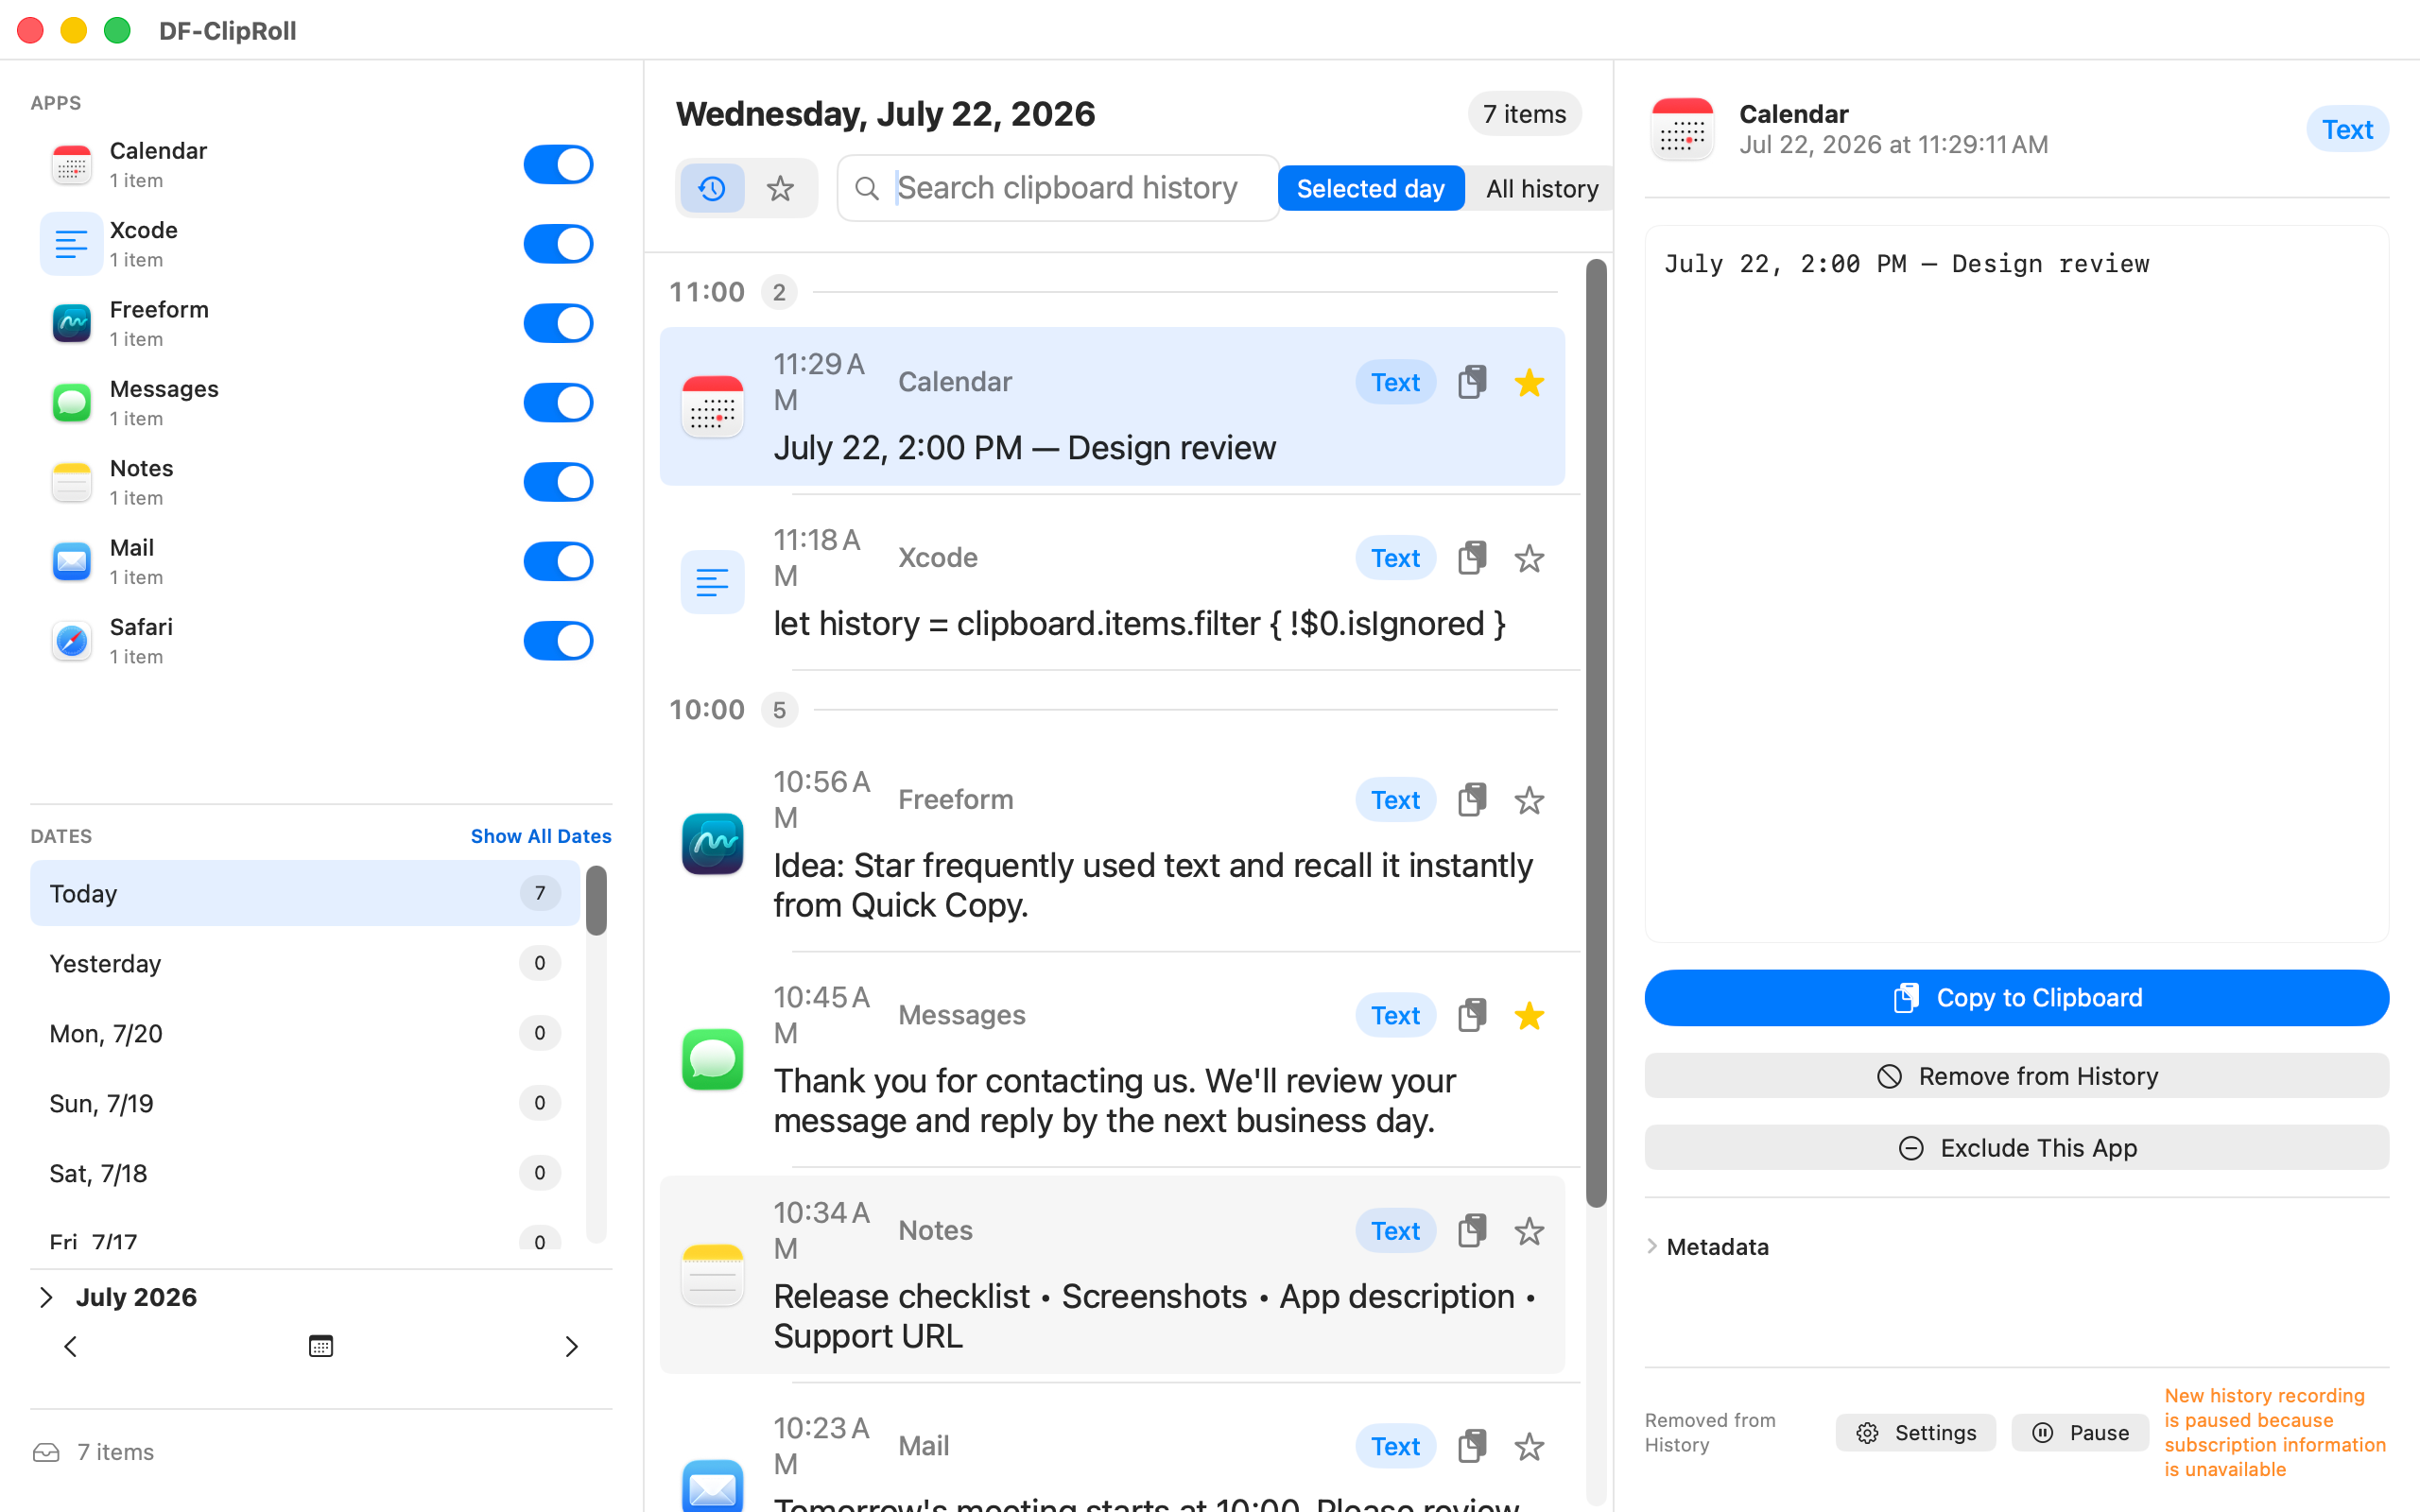Unstar the Calendar Design review clip
2420x1512 pixels.
click(x=1529, y=382)
